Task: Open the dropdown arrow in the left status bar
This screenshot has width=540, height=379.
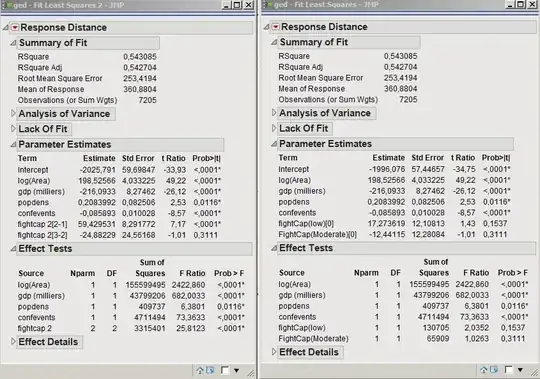Action: [x=237, y=371]
